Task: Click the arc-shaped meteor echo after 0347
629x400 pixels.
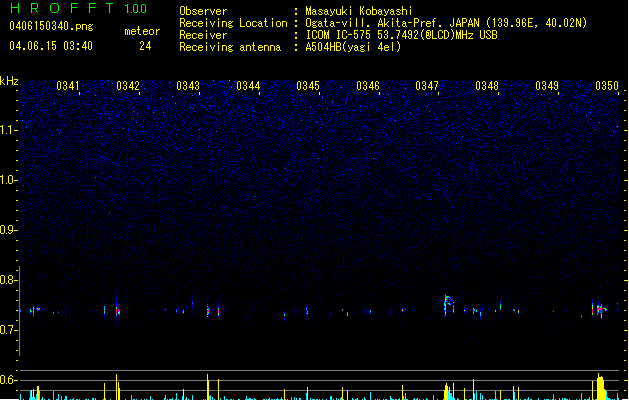Action: (x=449, y=305)
